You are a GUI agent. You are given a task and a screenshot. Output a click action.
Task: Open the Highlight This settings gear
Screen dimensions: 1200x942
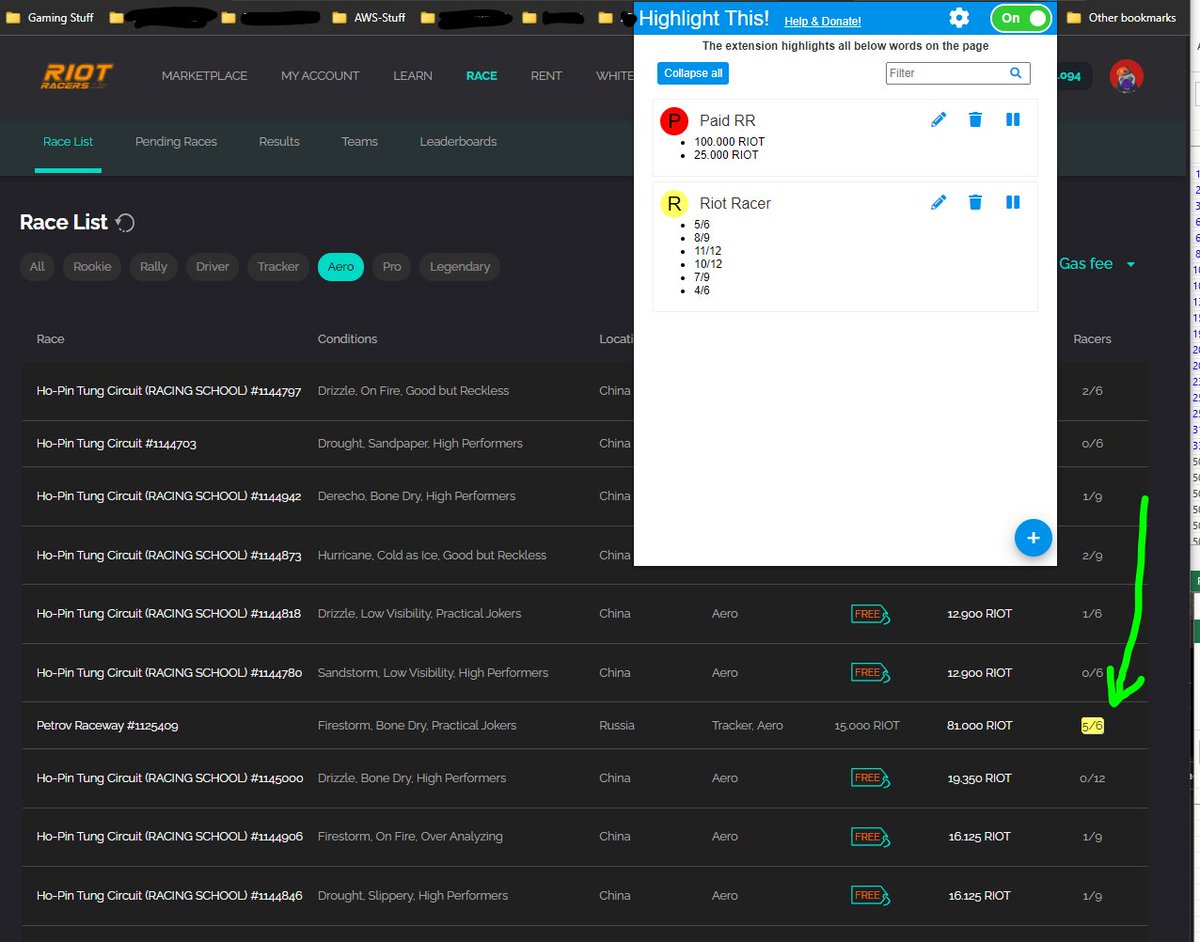(958, 18)
